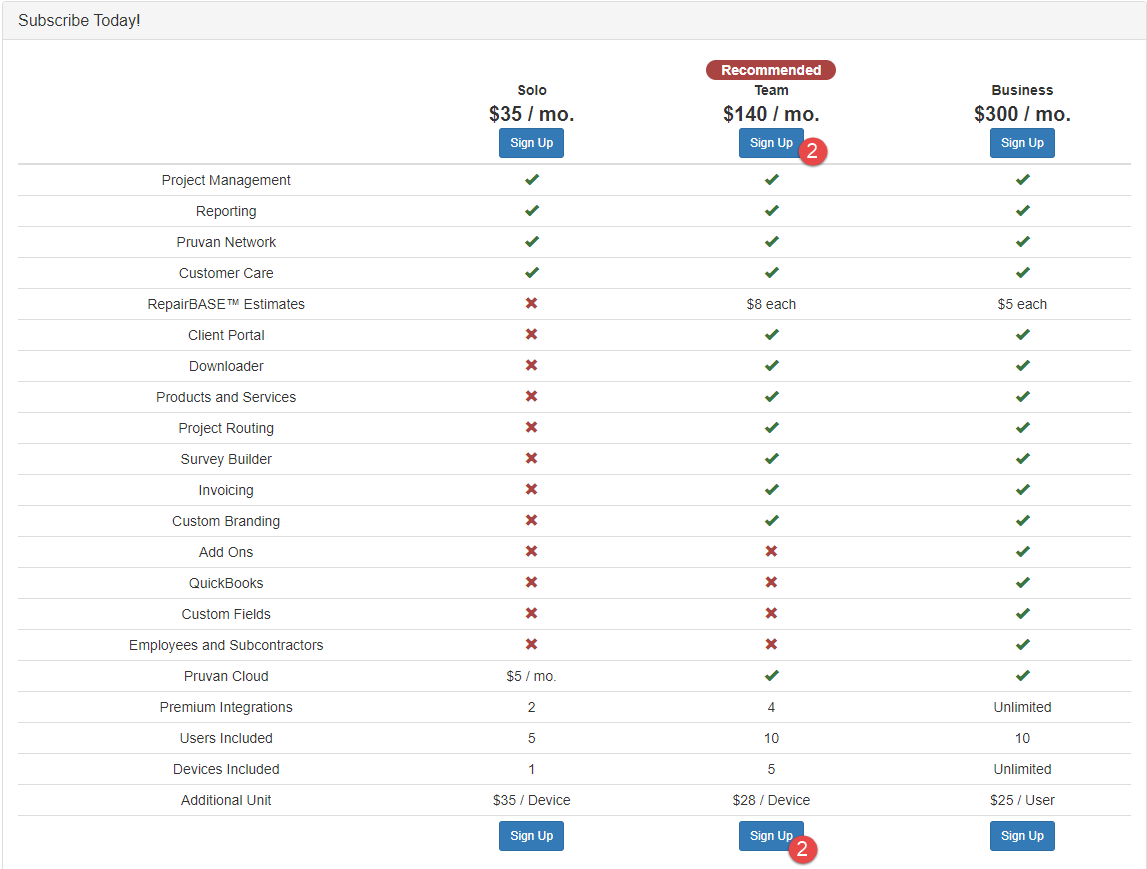
Task: Click the Business QuickBooks checkmark icon
Action: pyautogui.click(x=1022, y=583)
